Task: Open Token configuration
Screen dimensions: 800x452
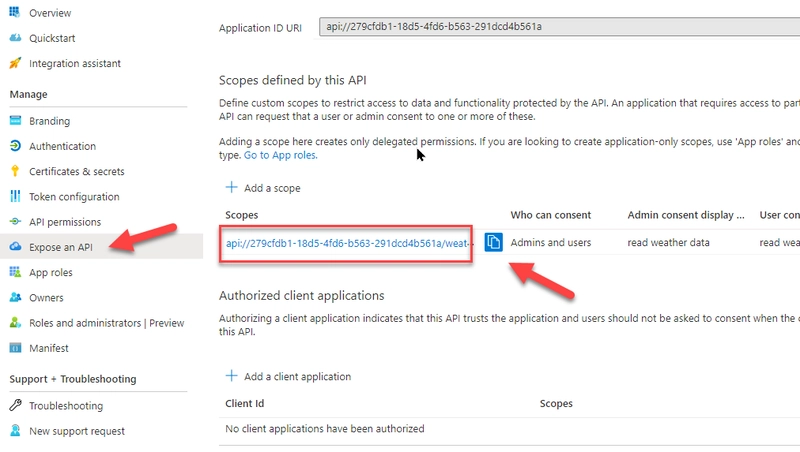Action: click(x=74, y=197)
